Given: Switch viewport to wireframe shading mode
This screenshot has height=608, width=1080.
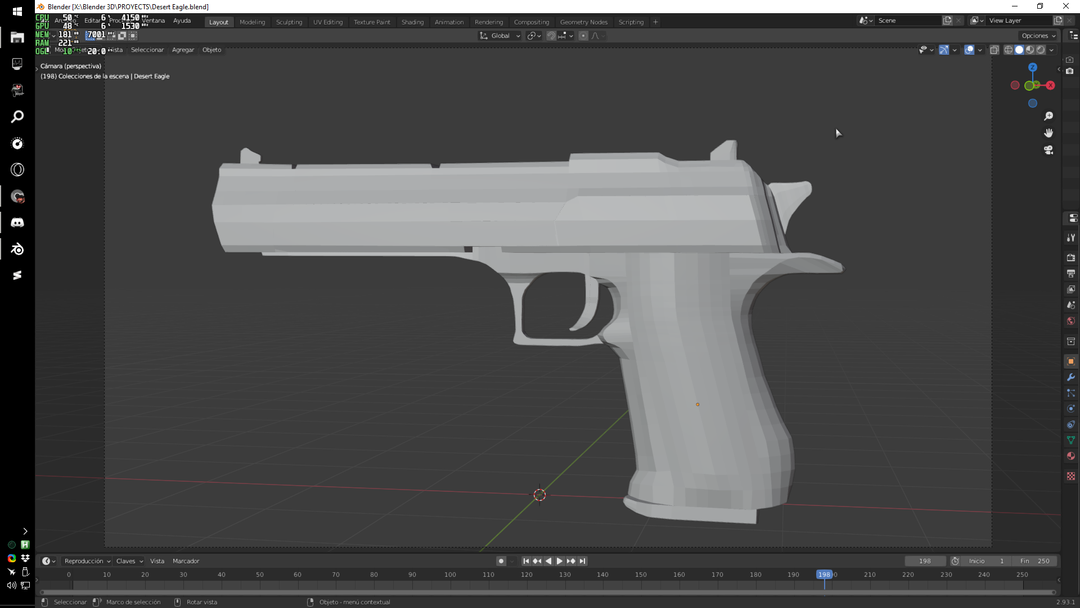Looking at the screenshot, I should tap(1008, 49).
